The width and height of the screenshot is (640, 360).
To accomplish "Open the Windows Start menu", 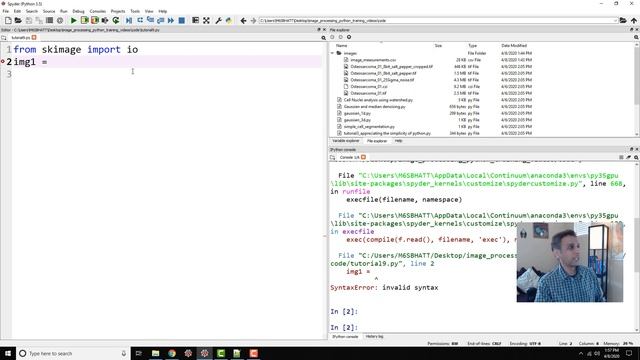I will (8, 353).
